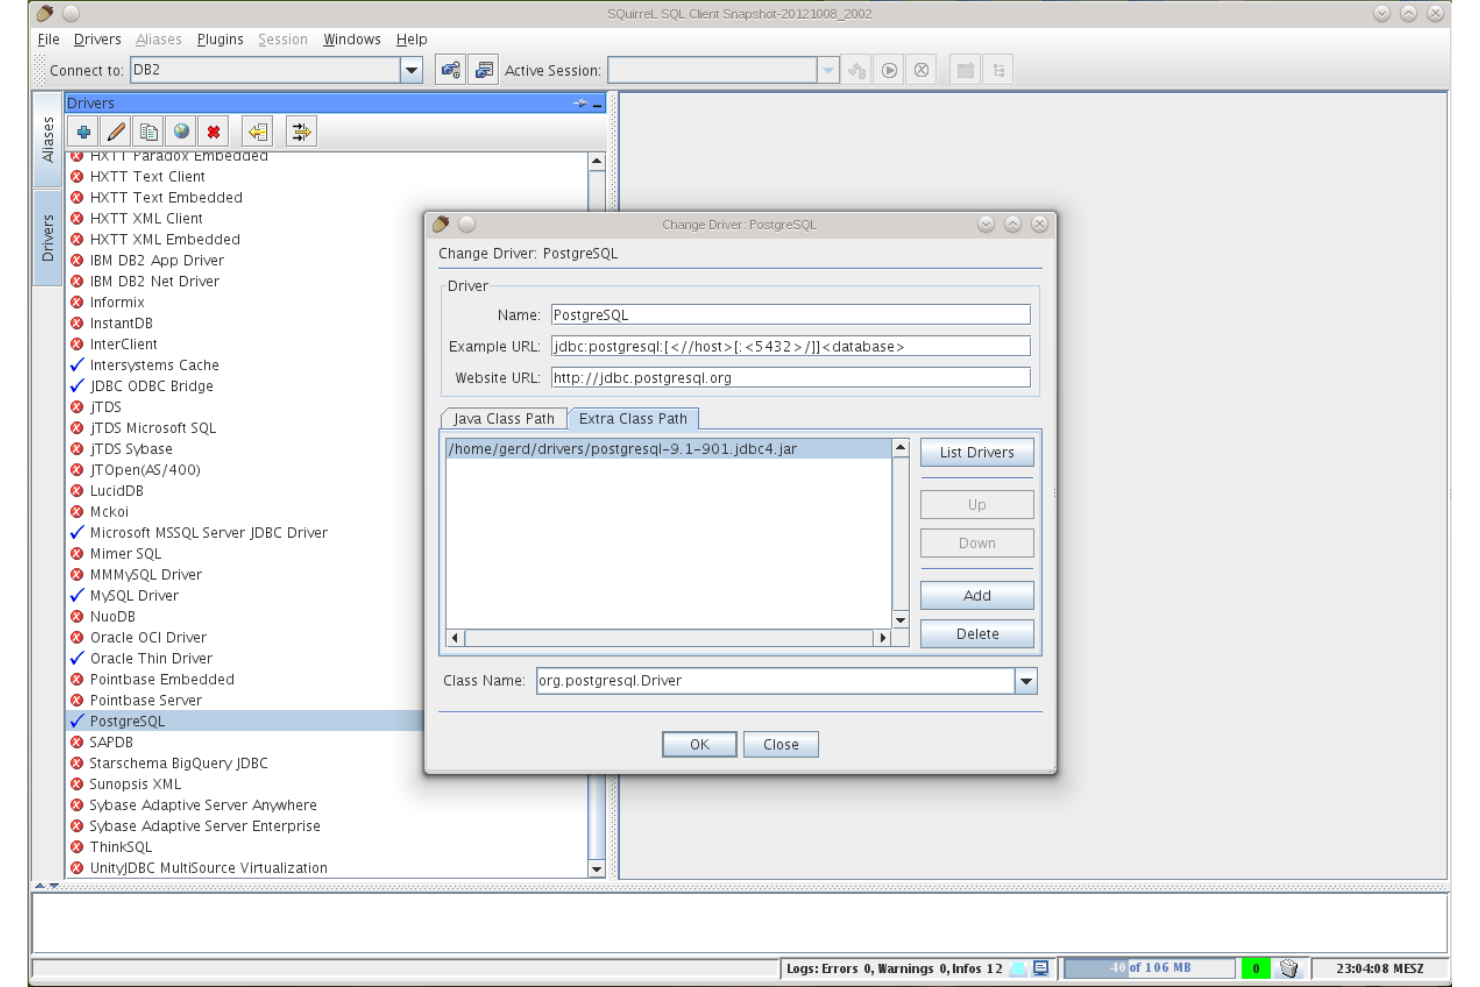This screenshot has width=1480, height=987.
Task: Toggle showing only loaded drivers
Action: click(299, 131)
